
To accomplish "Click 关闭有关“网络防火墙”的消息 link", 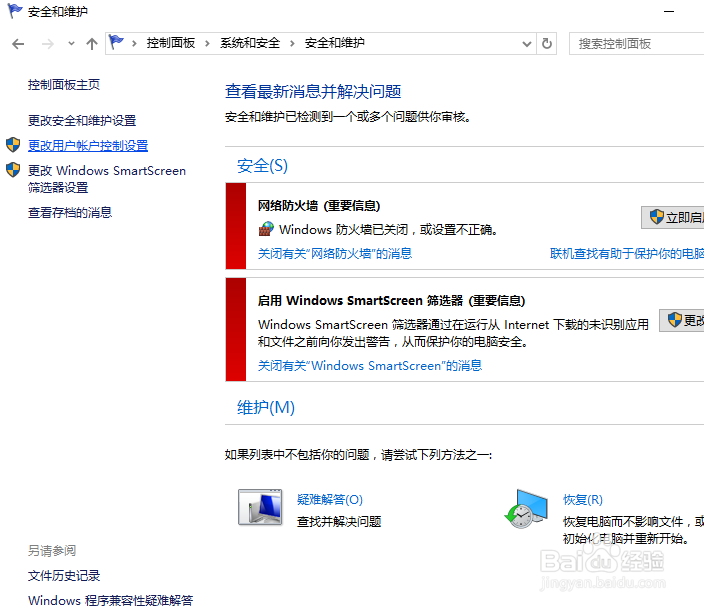I will (x=335, y=254).
